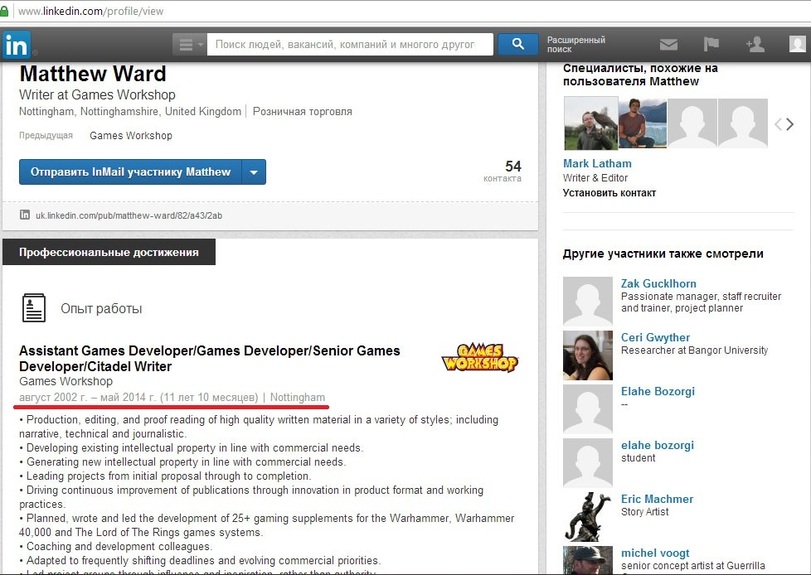811x575 pixels.
Task: Show previous similar profiles with left arrow
Action: (778, 124)
